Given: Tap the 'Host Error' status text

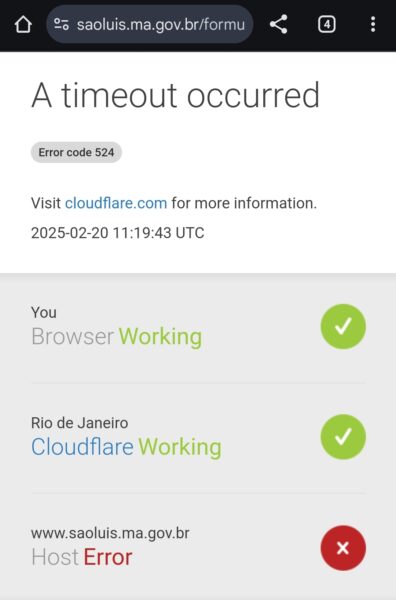Looking at the screenshot, I should click(x=81, y=557).
